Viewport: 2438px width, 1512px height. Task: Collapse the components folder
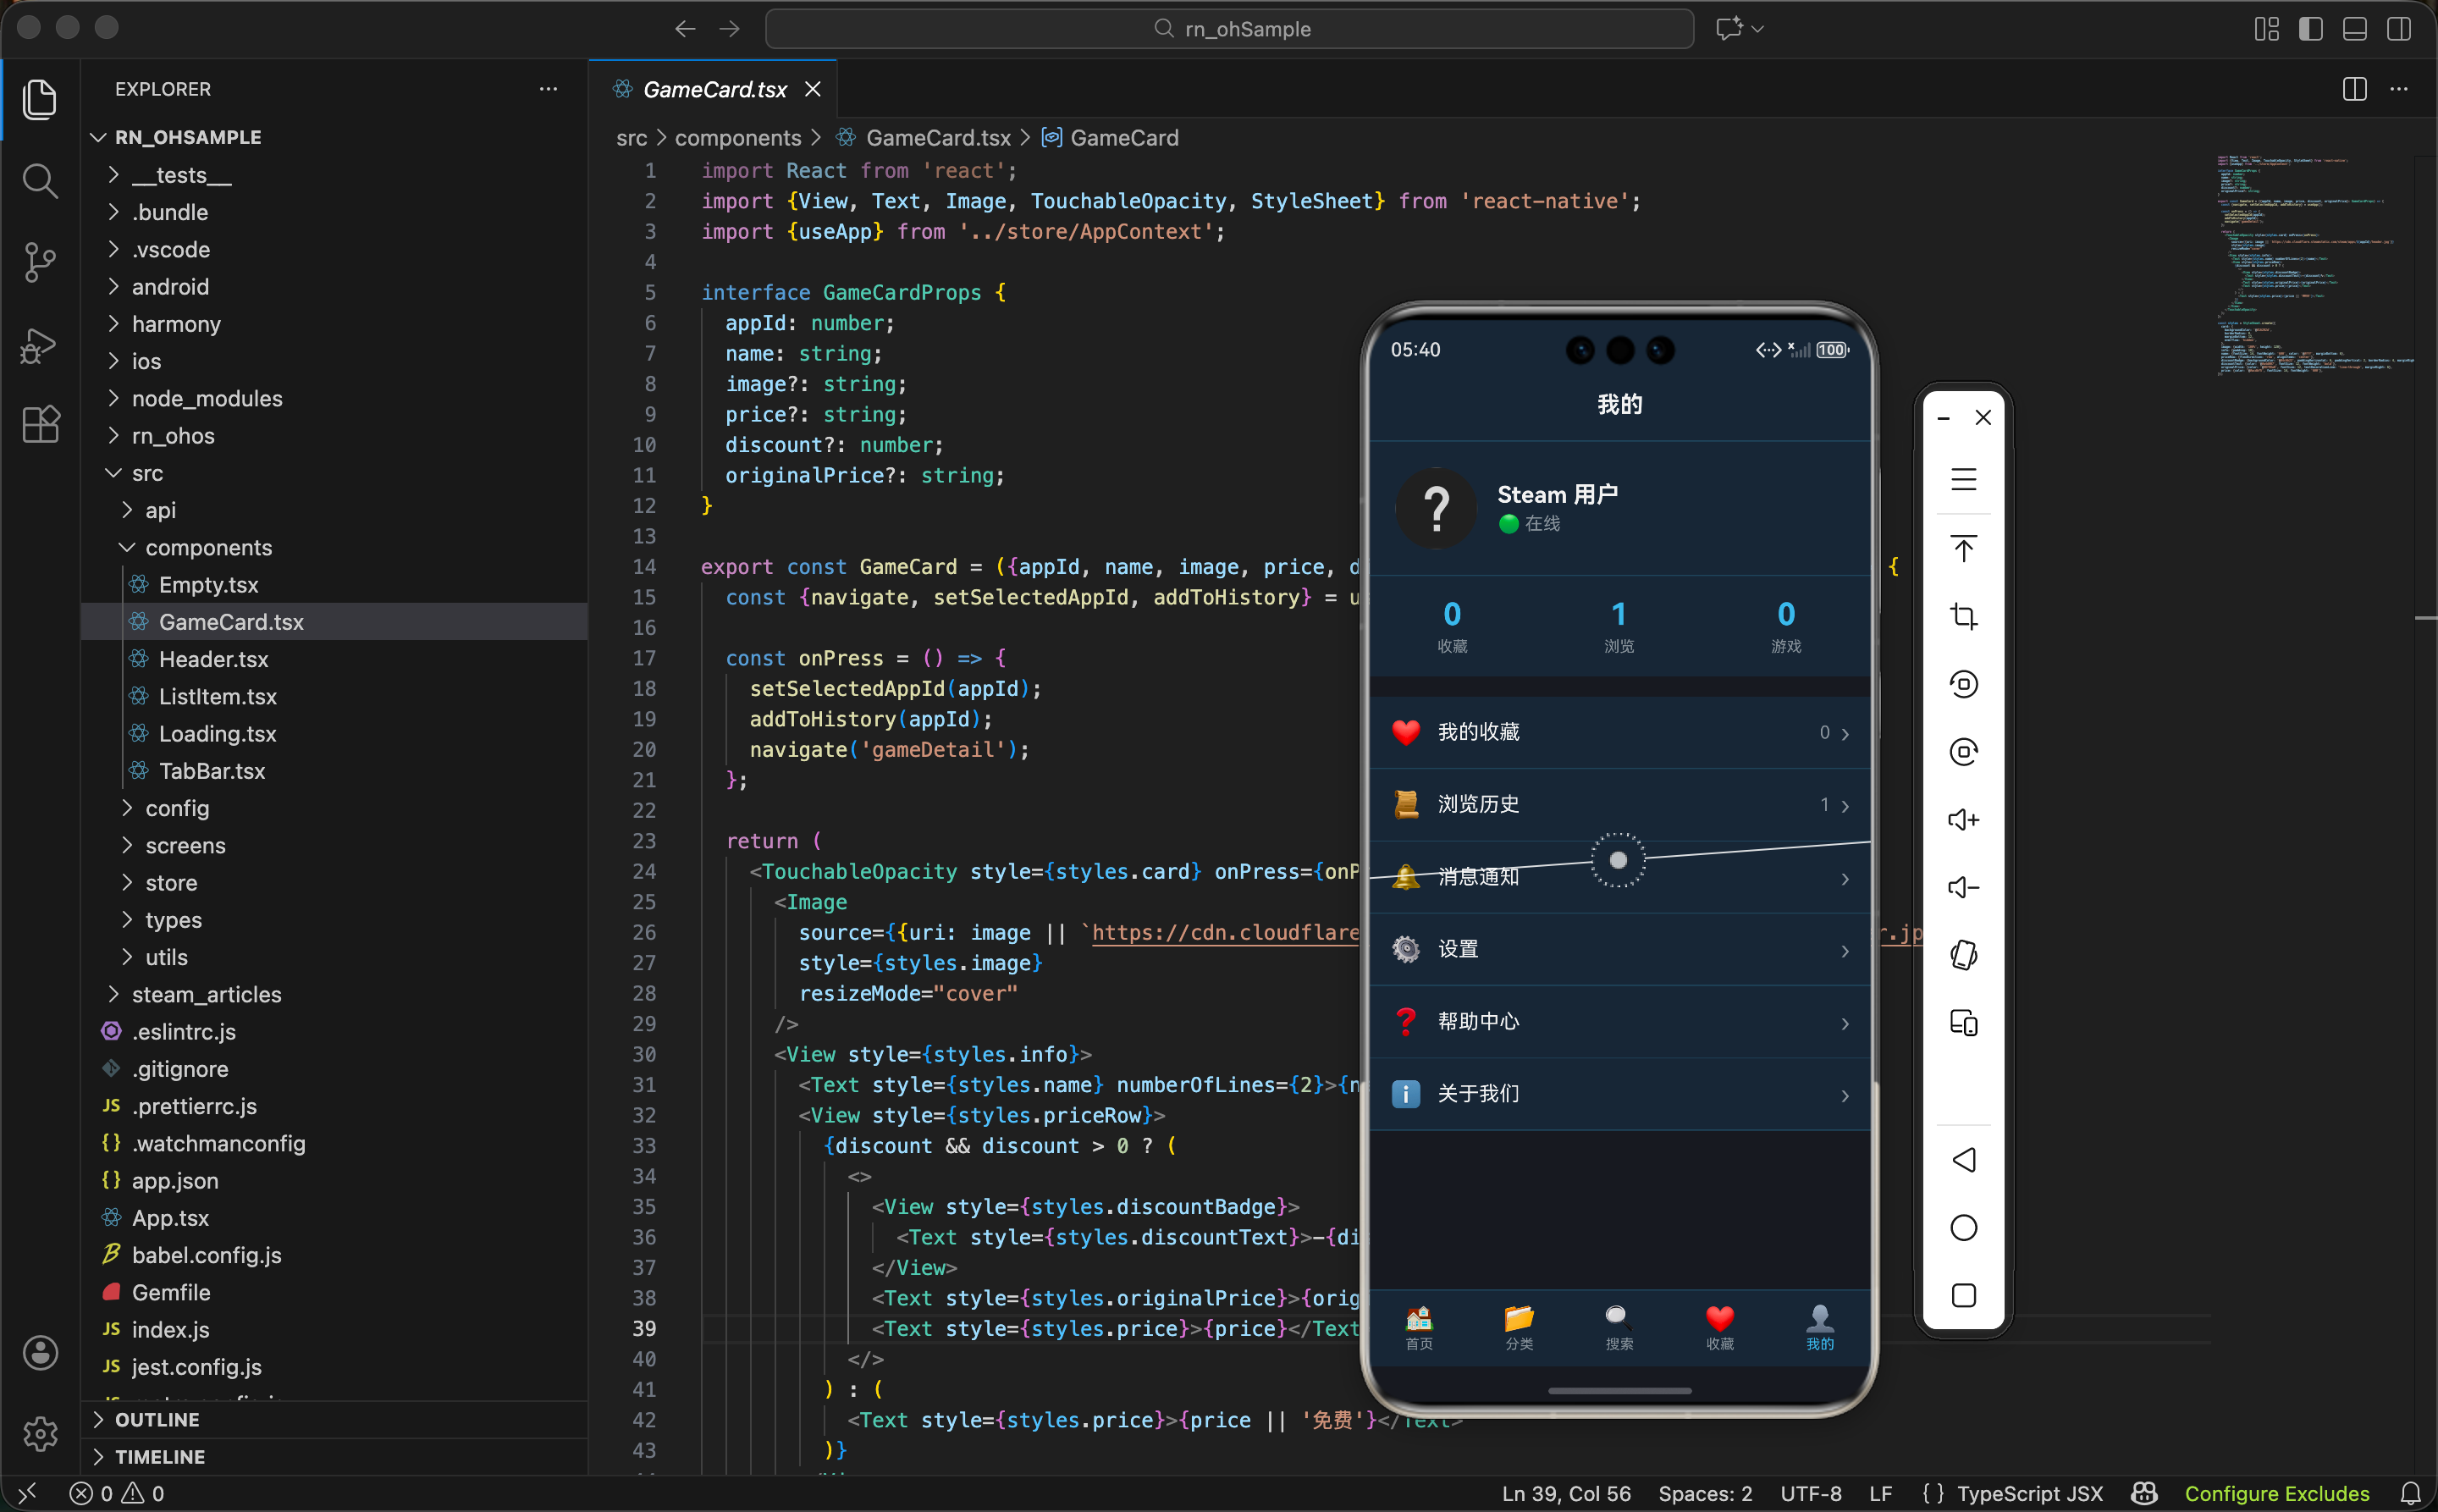coord(208,548)
